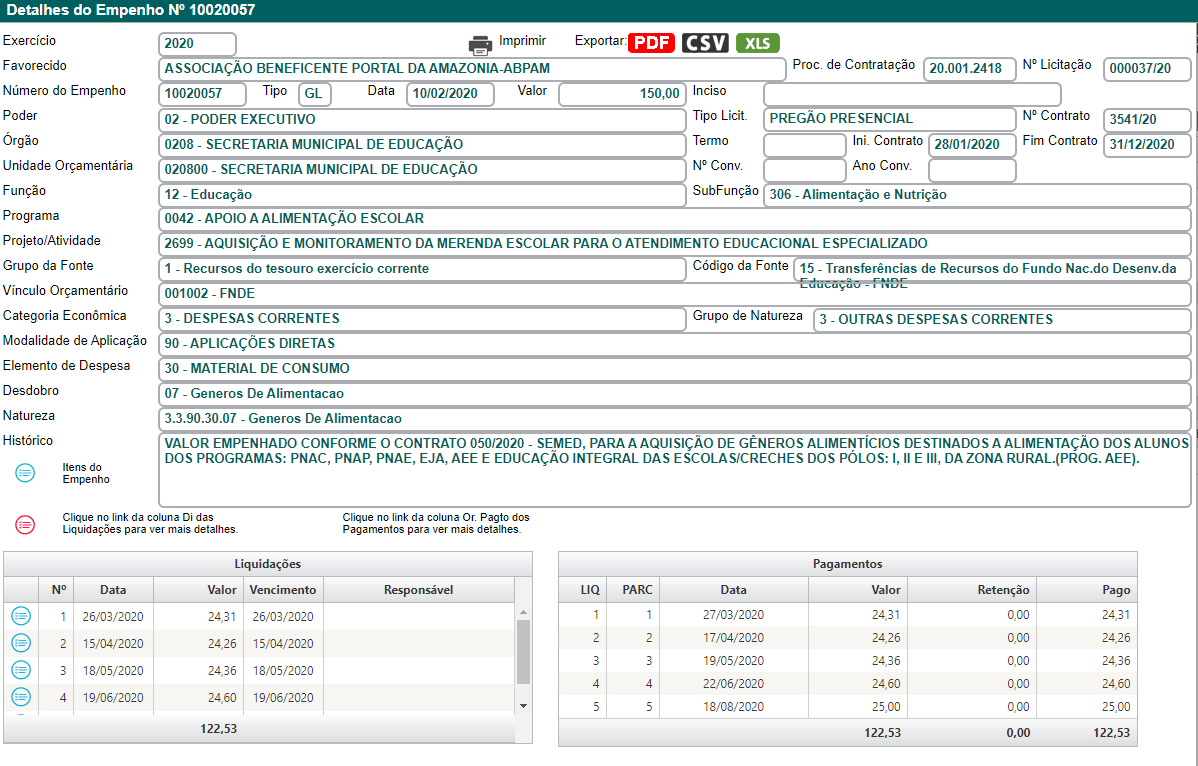Click Nº Licitação field 000037/20
1198x766 pixels.
pos(1147,69)
